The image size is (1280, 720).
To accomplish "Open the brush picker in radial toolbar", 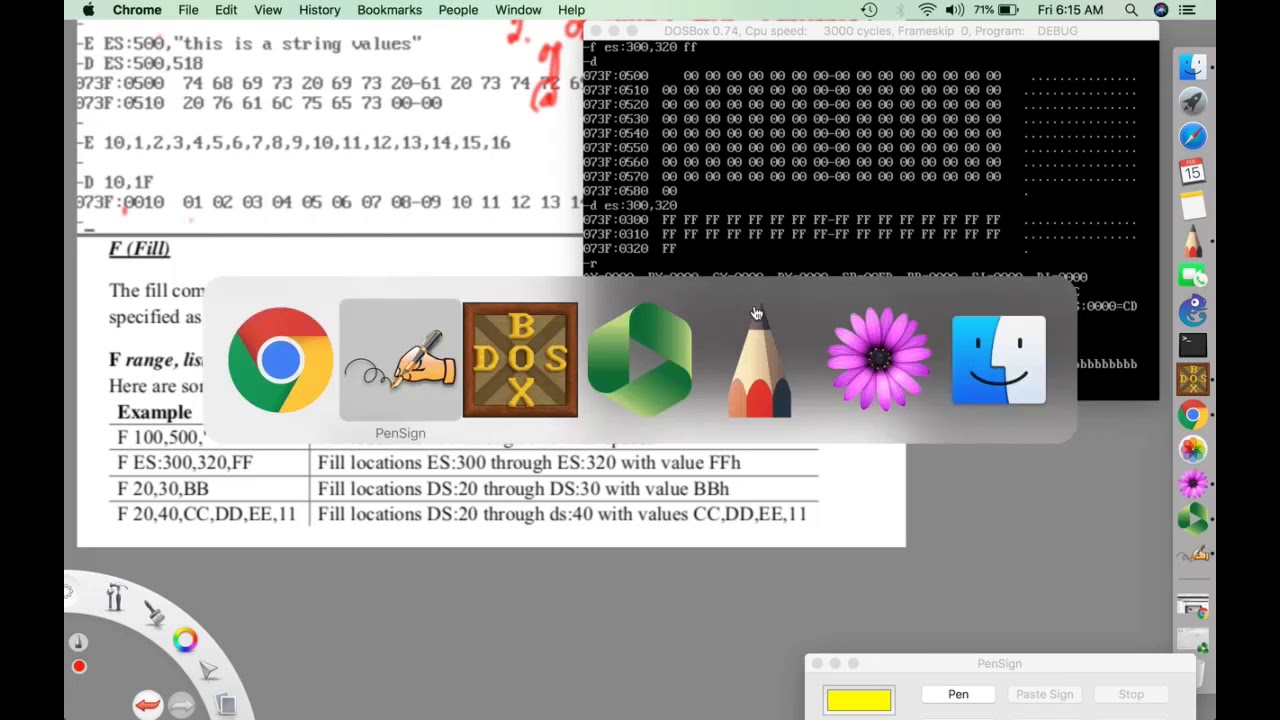I will tap(153, 612).
